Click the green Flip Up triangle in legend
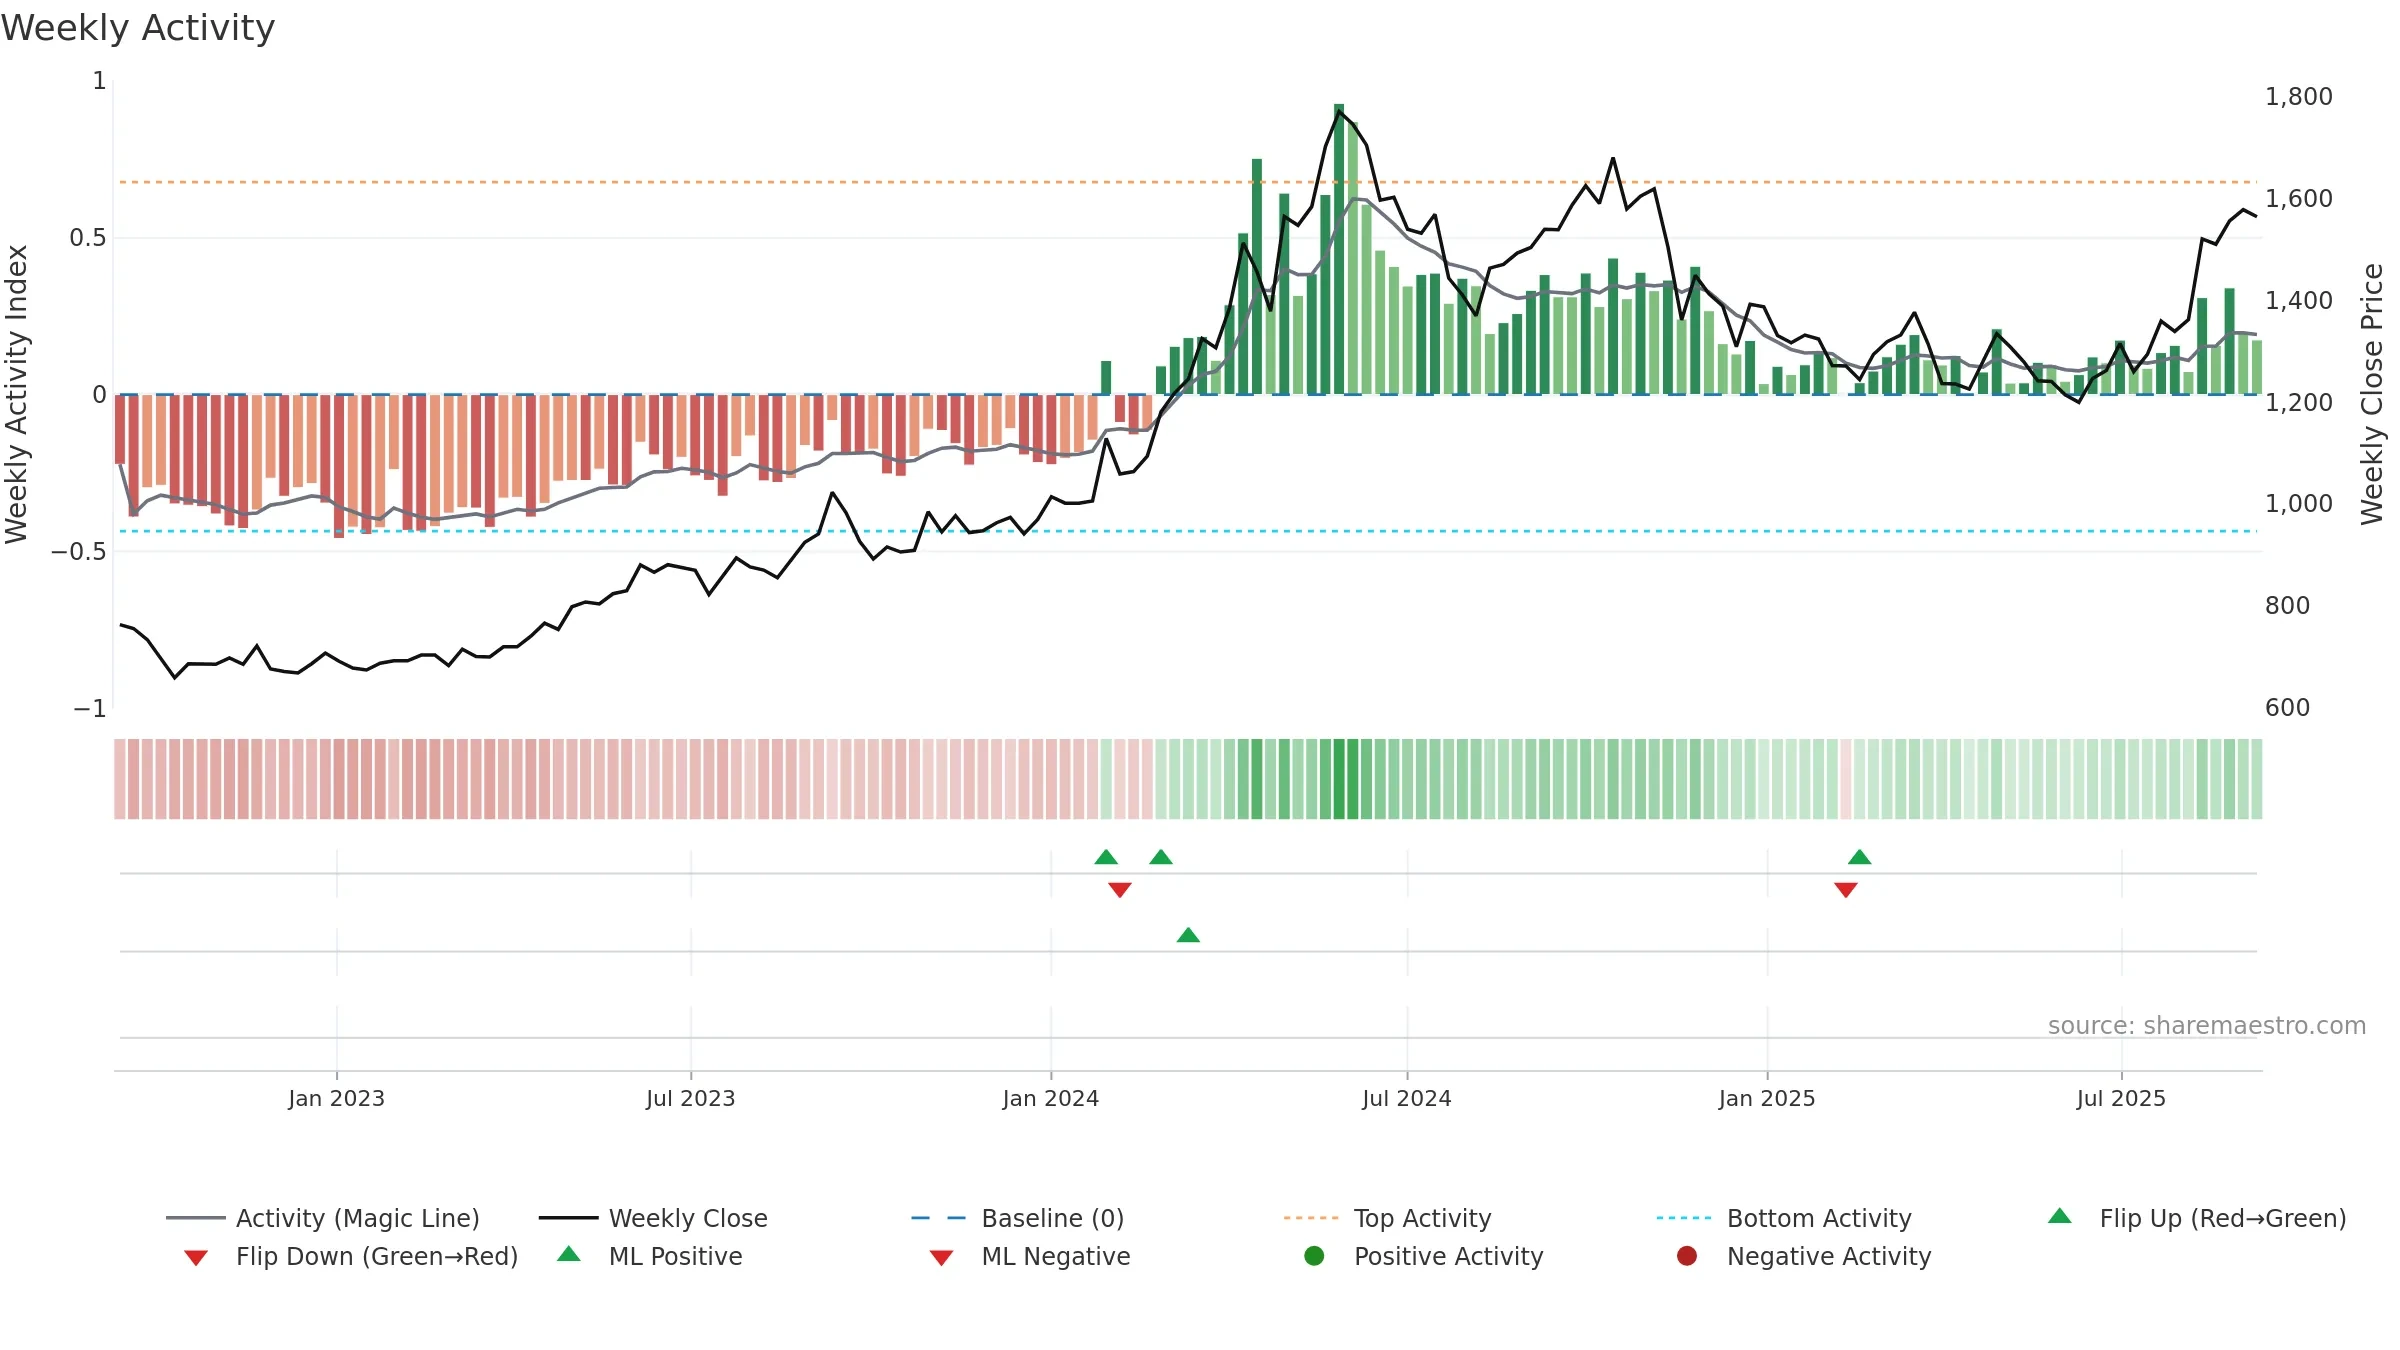 (x=2059, y=1216)
